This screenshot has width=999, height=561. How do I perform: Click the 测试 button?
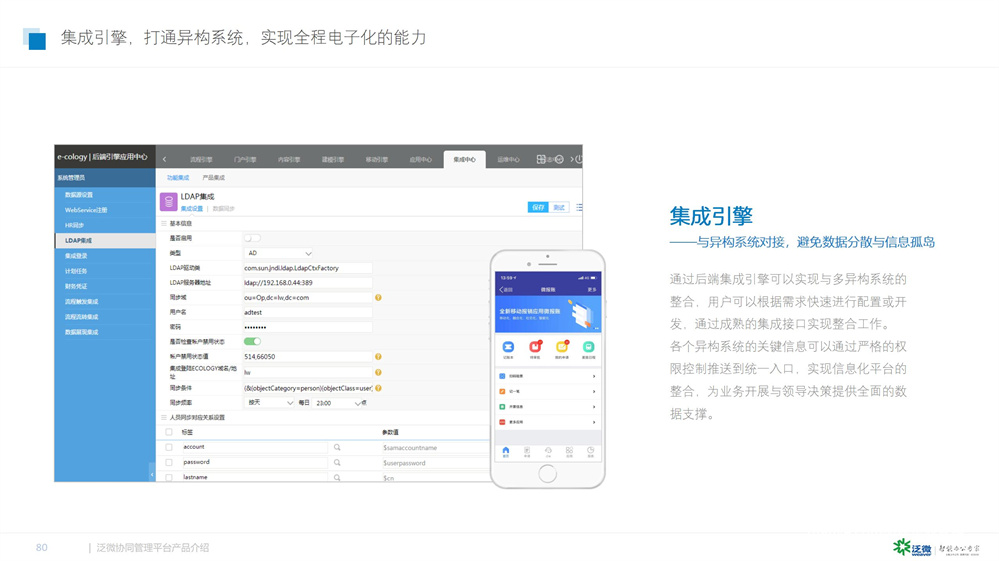coord(559,208)
